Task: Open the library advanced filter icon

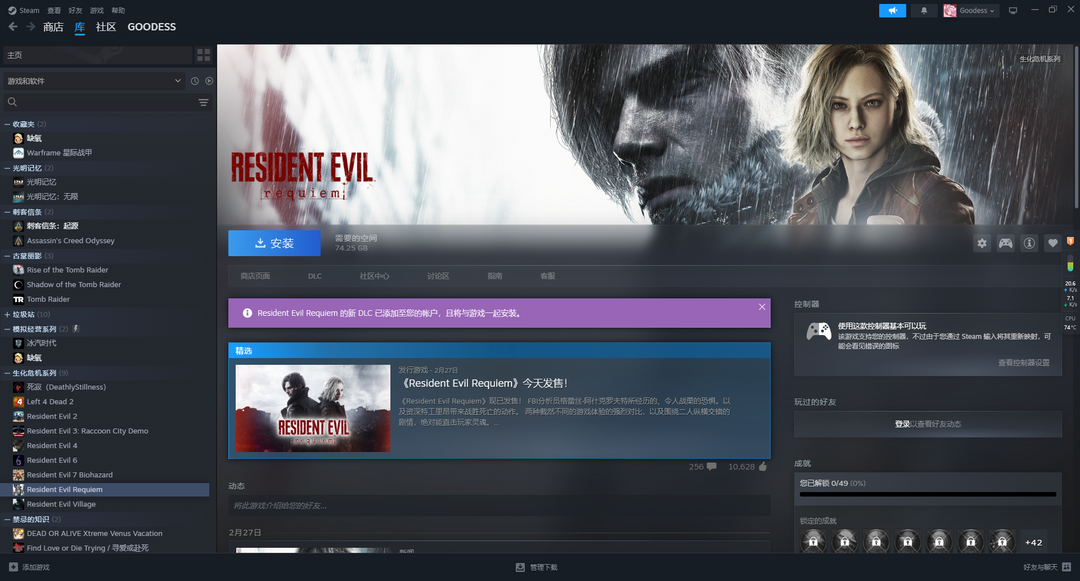Action: 204,102
